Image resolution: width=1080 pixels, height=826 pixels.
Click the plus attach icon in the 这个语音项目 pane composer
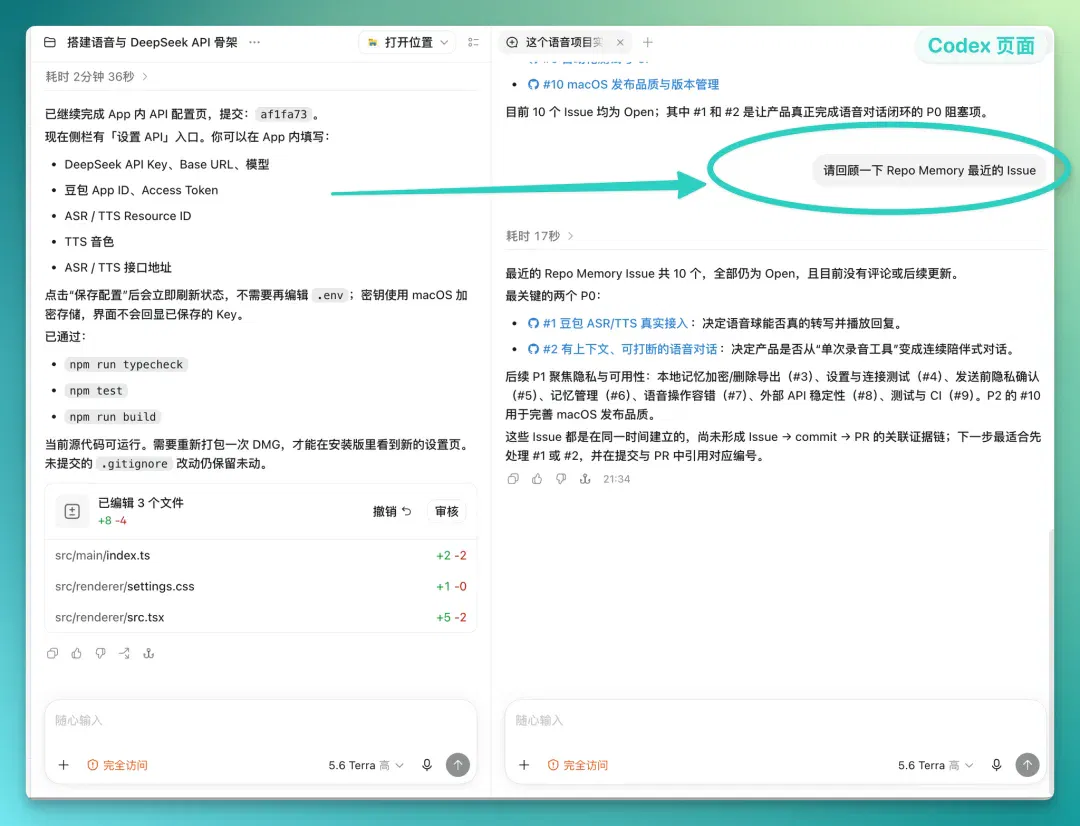click(524, 765)
